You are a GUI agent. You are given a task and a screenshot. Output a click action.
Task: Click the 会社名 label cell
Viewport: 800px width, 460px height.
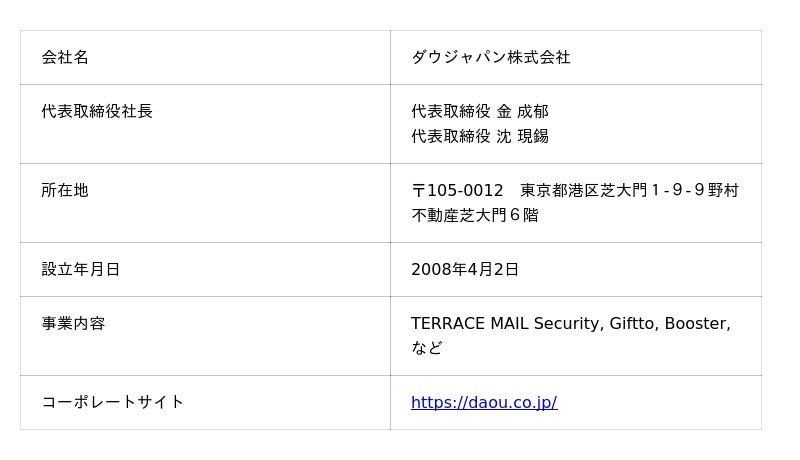[65, 58]
